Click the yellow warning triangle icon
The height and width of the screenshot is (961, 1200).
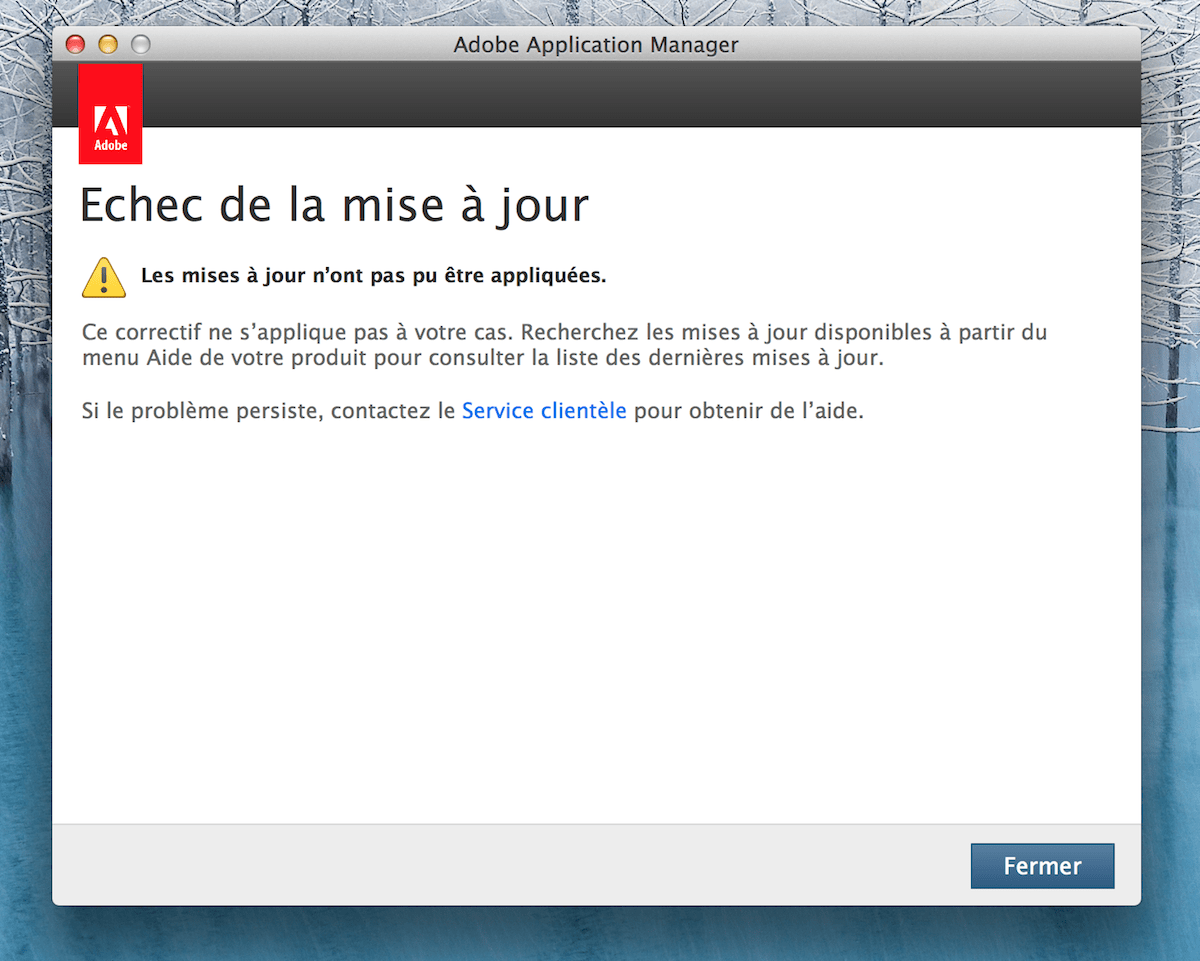coord(104,277)
